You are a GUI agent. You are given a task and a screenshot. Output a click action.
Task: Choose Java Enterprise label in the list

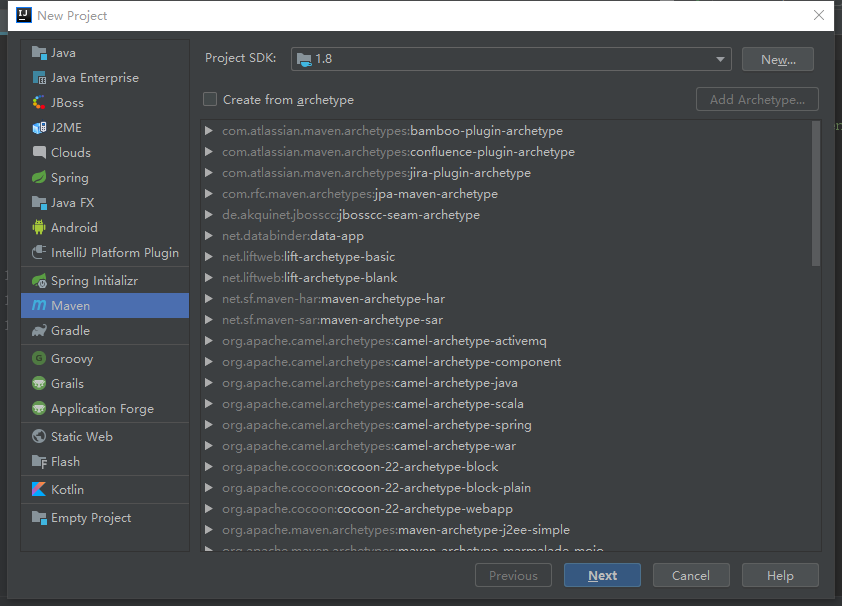pyautogui.click(x=95, y=78)
